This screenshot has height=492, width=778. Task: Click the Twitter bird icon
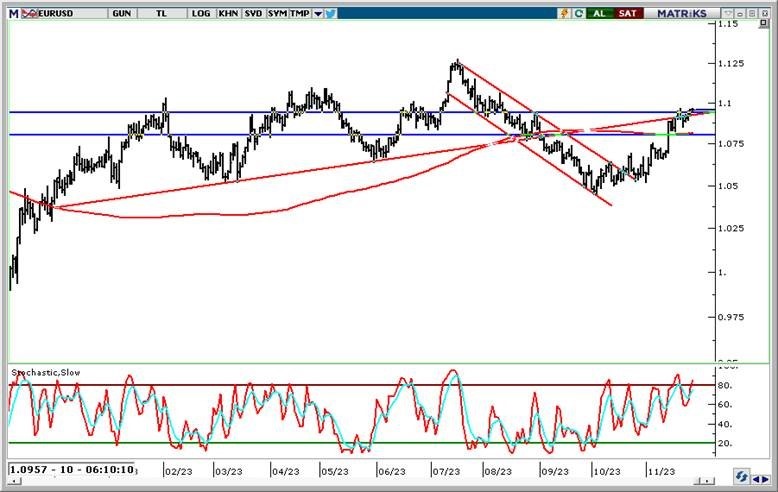(x=331, y=13)
